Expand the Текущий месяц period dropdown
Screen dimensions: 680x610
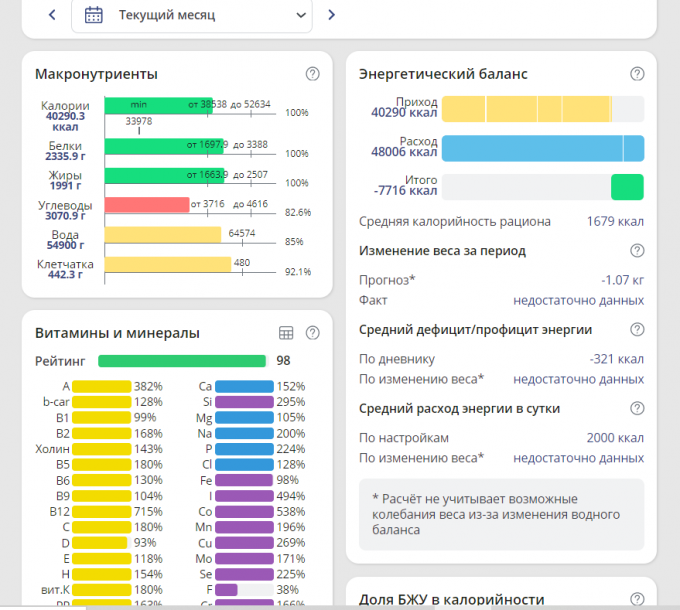tap(302, 15)
